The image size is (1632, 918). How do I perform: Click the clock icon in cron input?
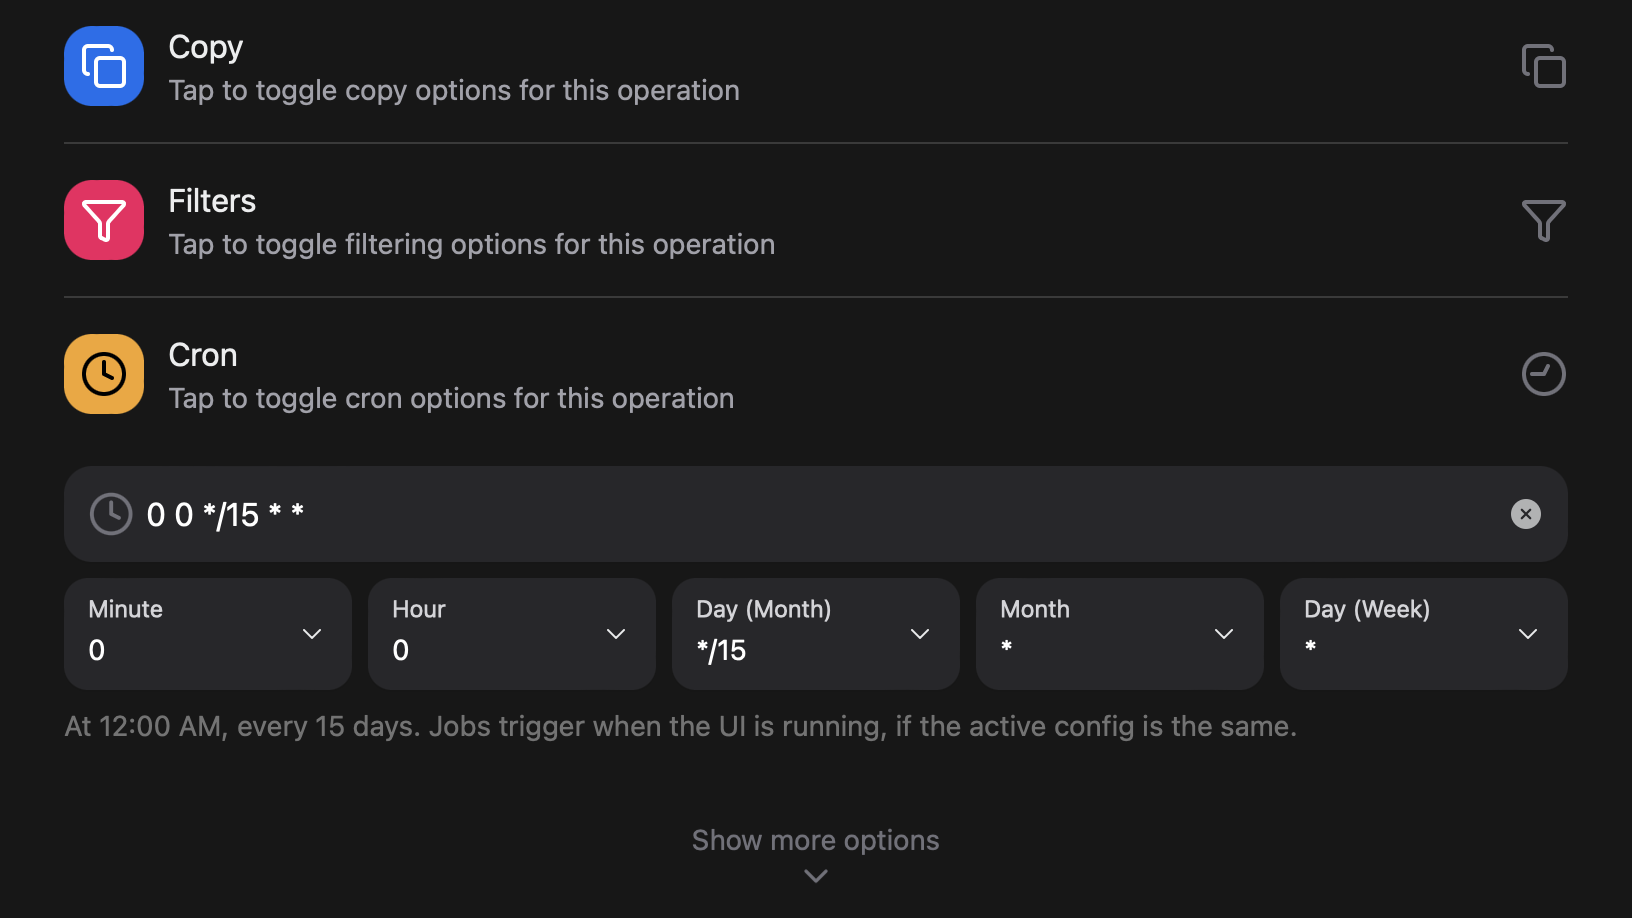coord(111,514)
